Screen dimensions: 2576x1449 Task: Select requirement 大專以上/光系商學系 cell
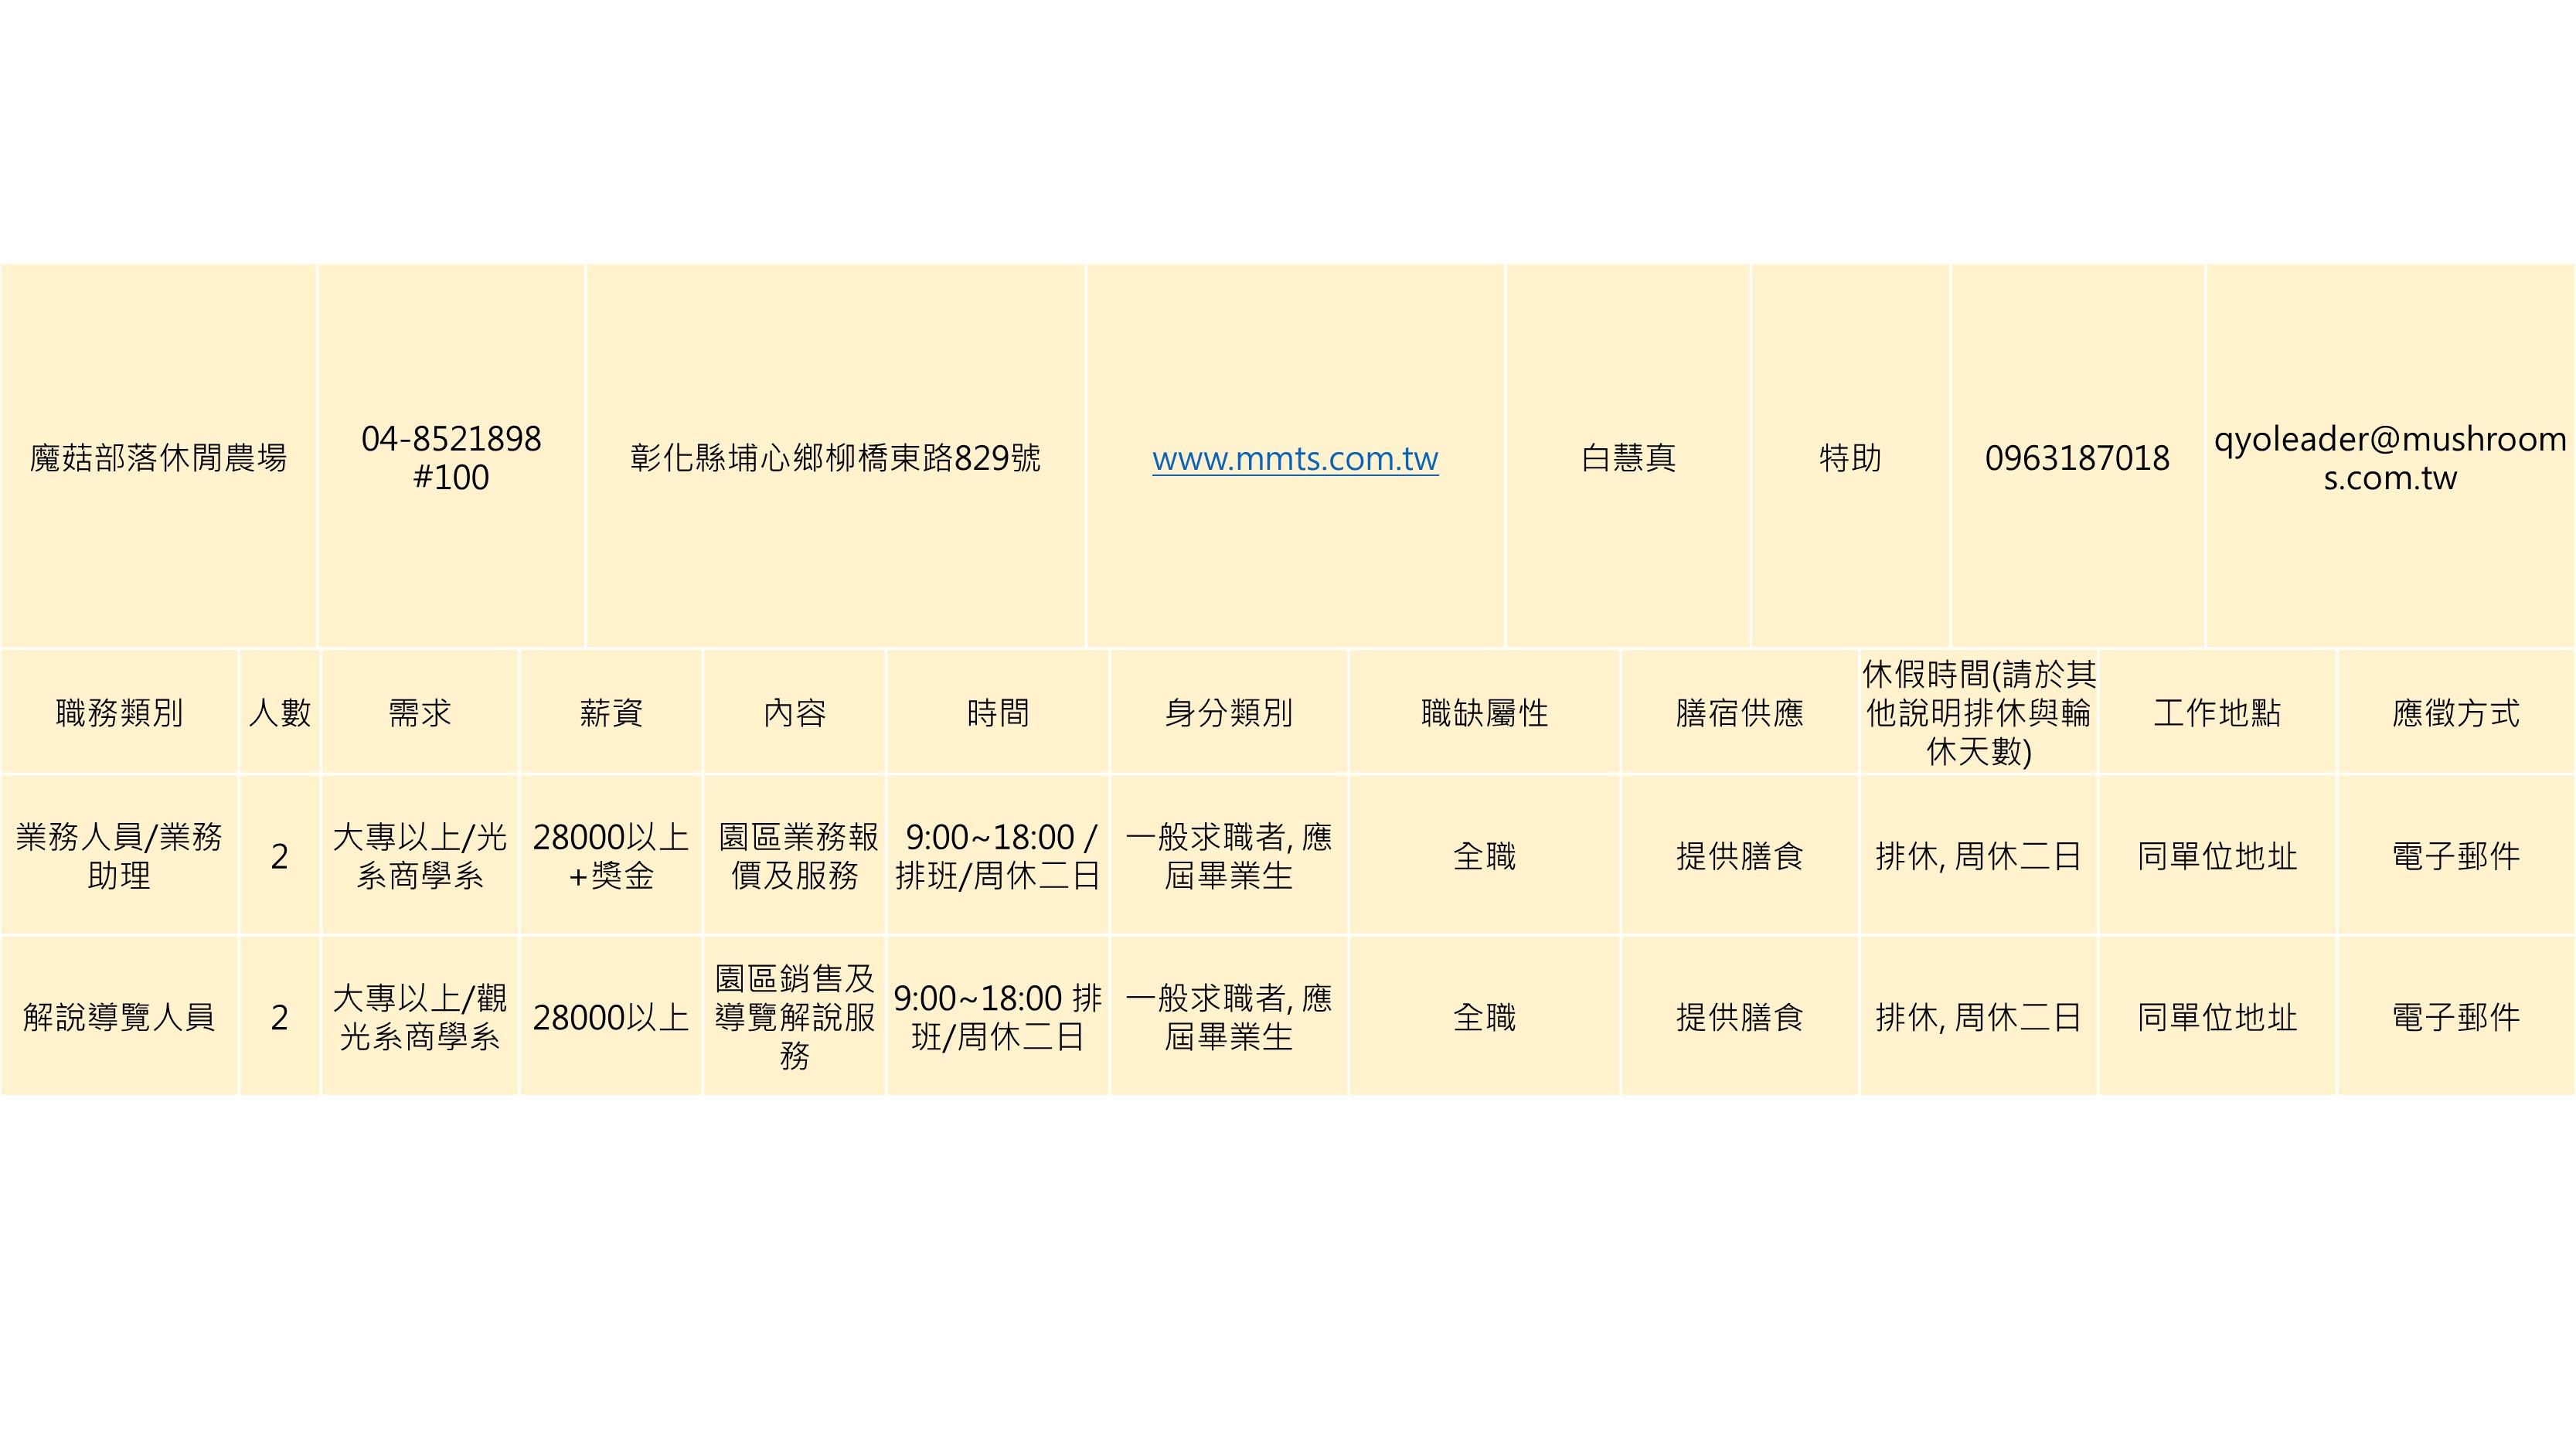[x=420, y=855]
